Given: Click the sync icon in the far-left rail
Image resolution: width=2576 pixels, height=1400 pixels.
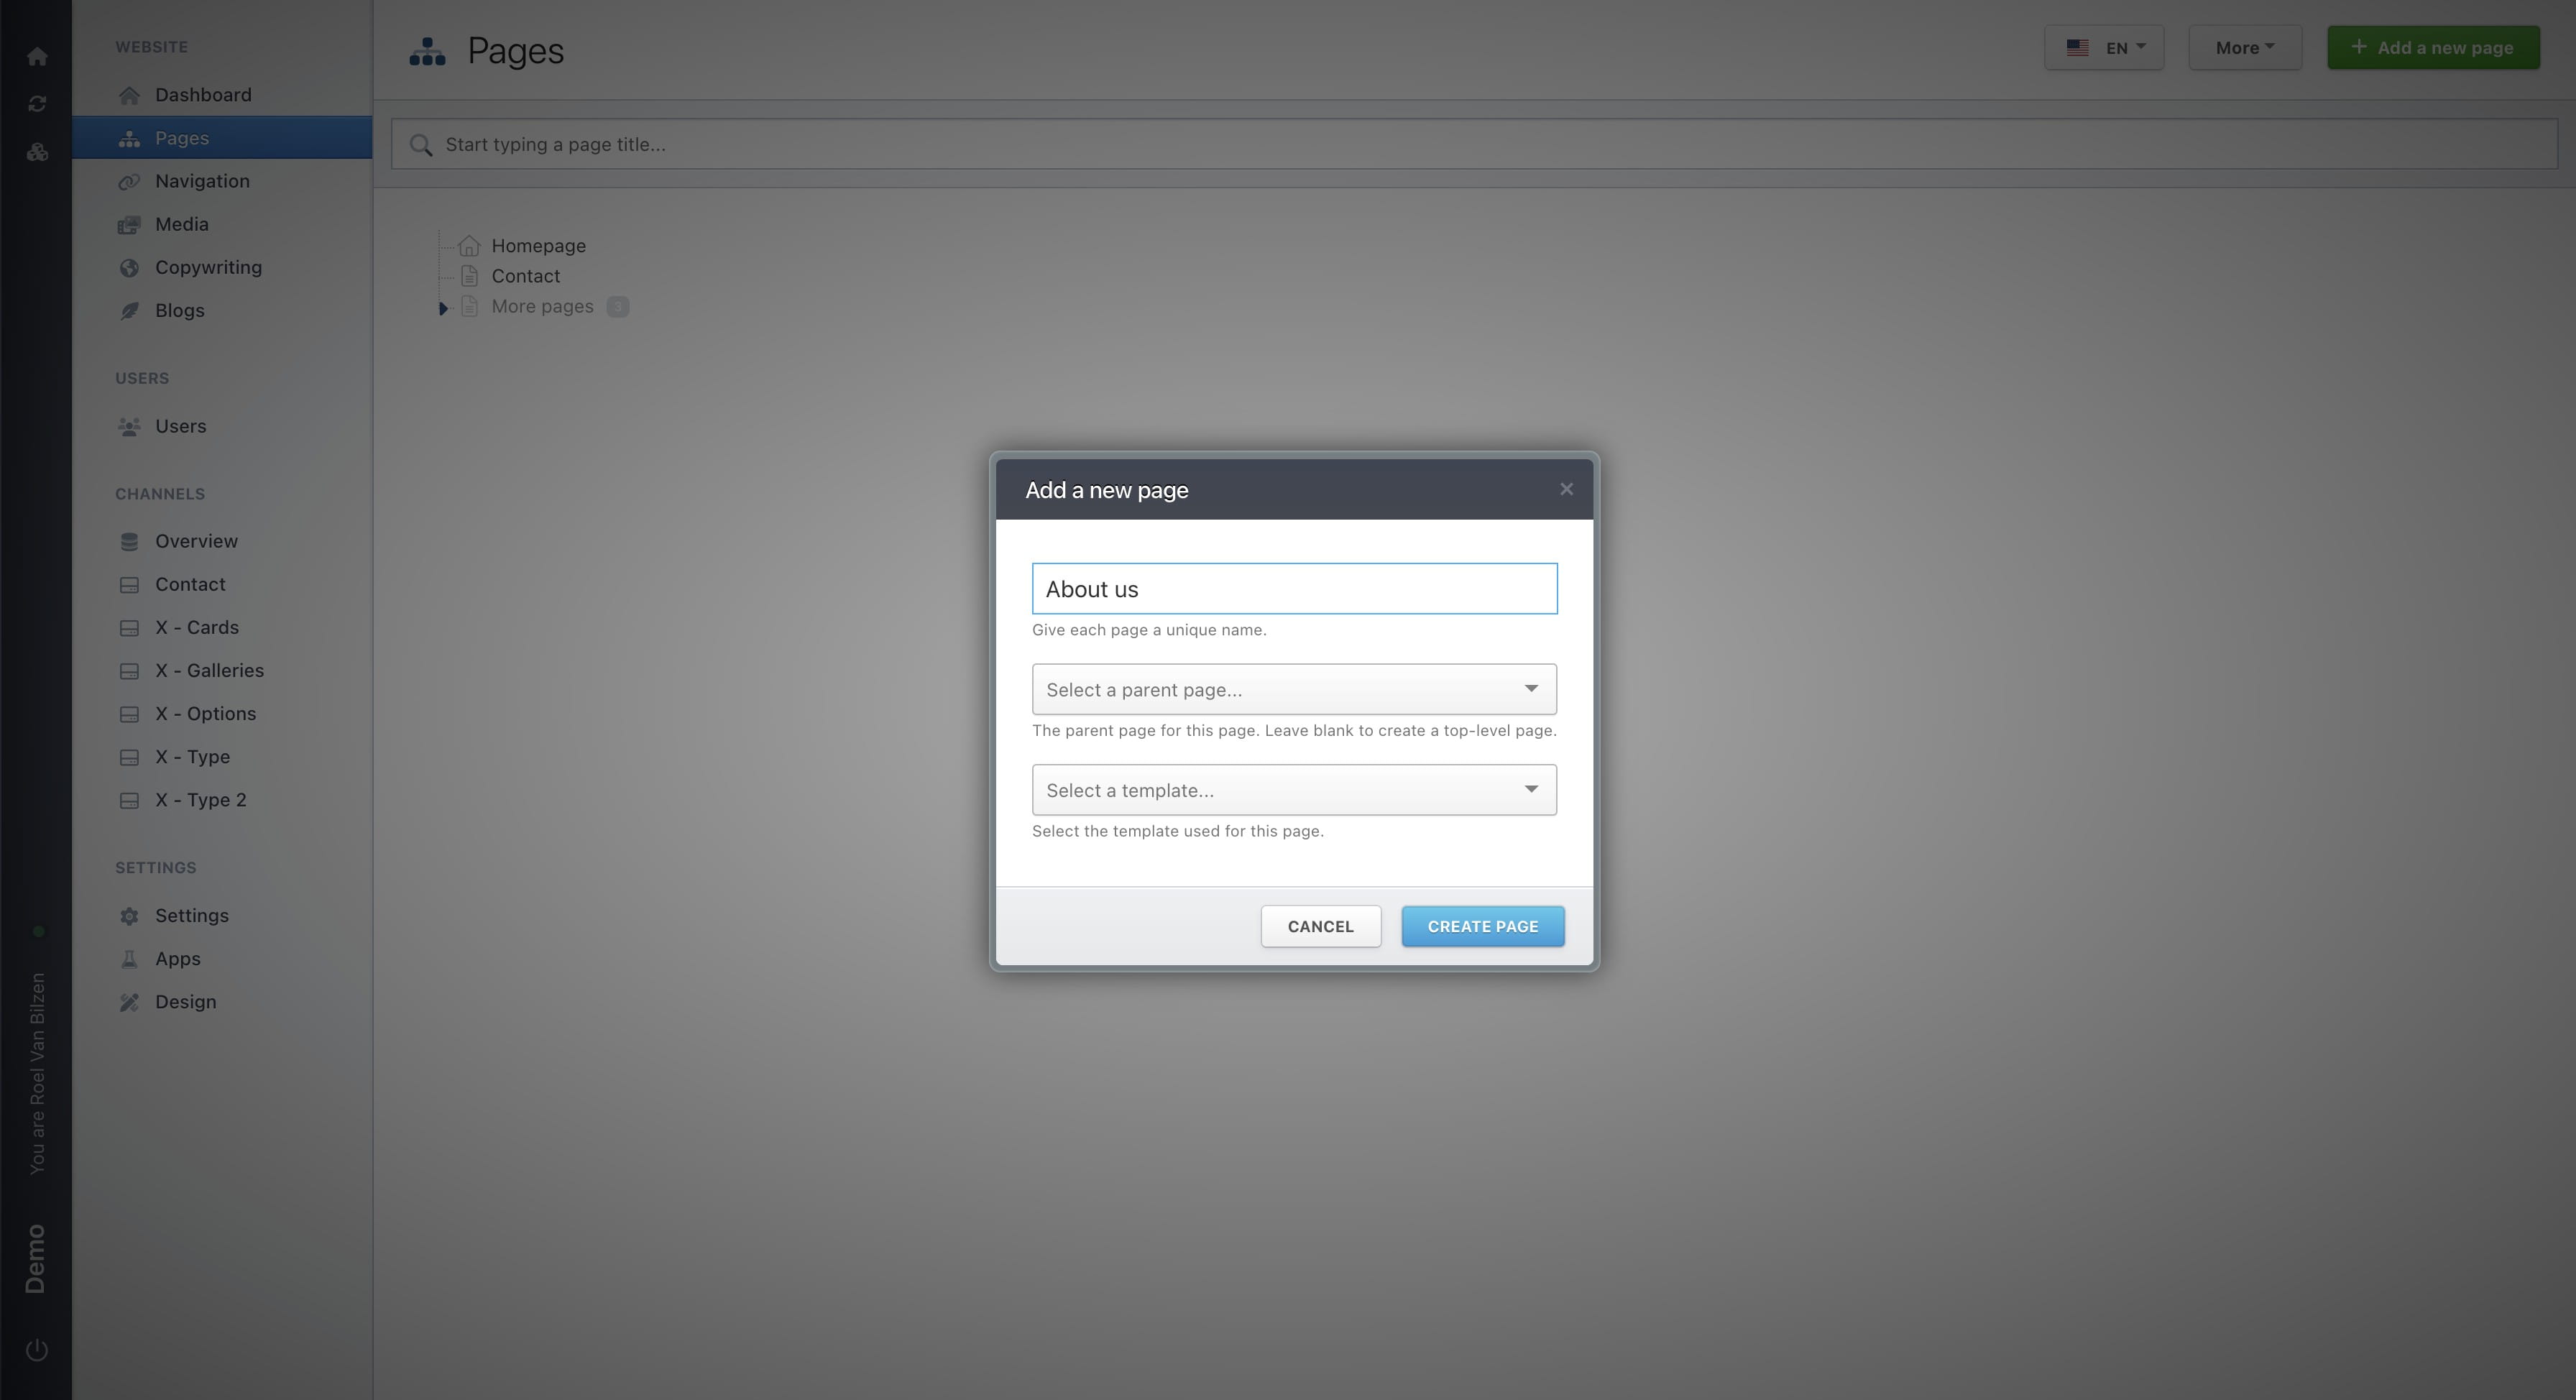Looking at the screenshot, I should click(37, 103).
